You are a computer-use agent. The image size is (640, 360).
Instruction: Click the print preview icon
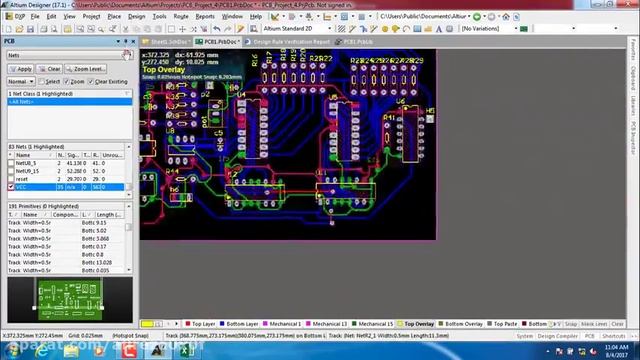point(53,29)
